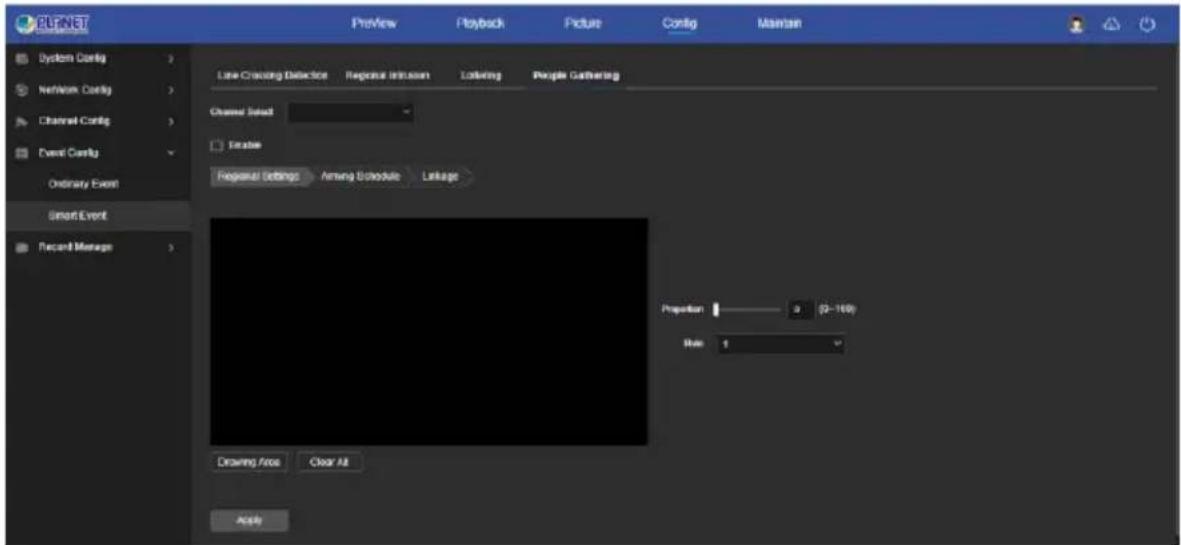Expand Record Manage menu

(172, 247)
